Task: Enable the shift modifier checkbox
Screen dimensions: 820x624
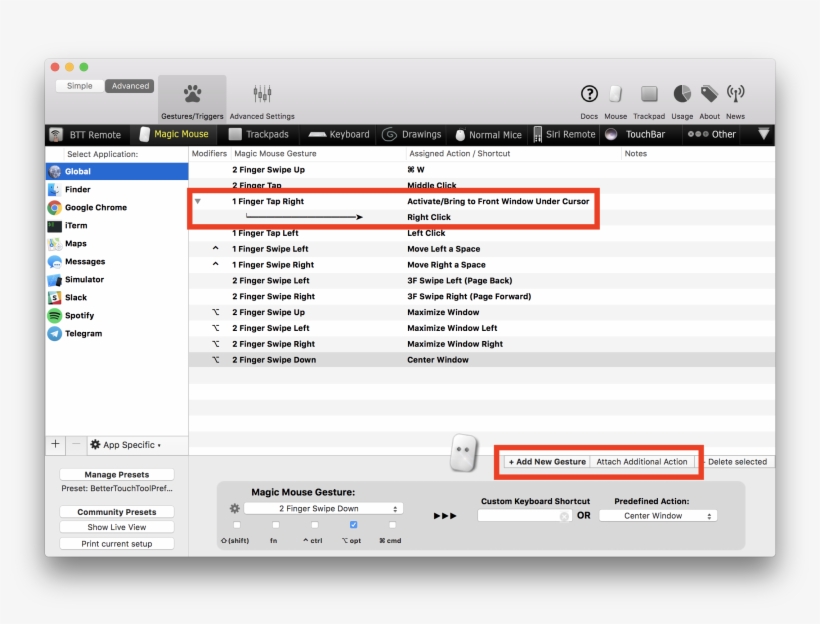Action: (237, 525)
